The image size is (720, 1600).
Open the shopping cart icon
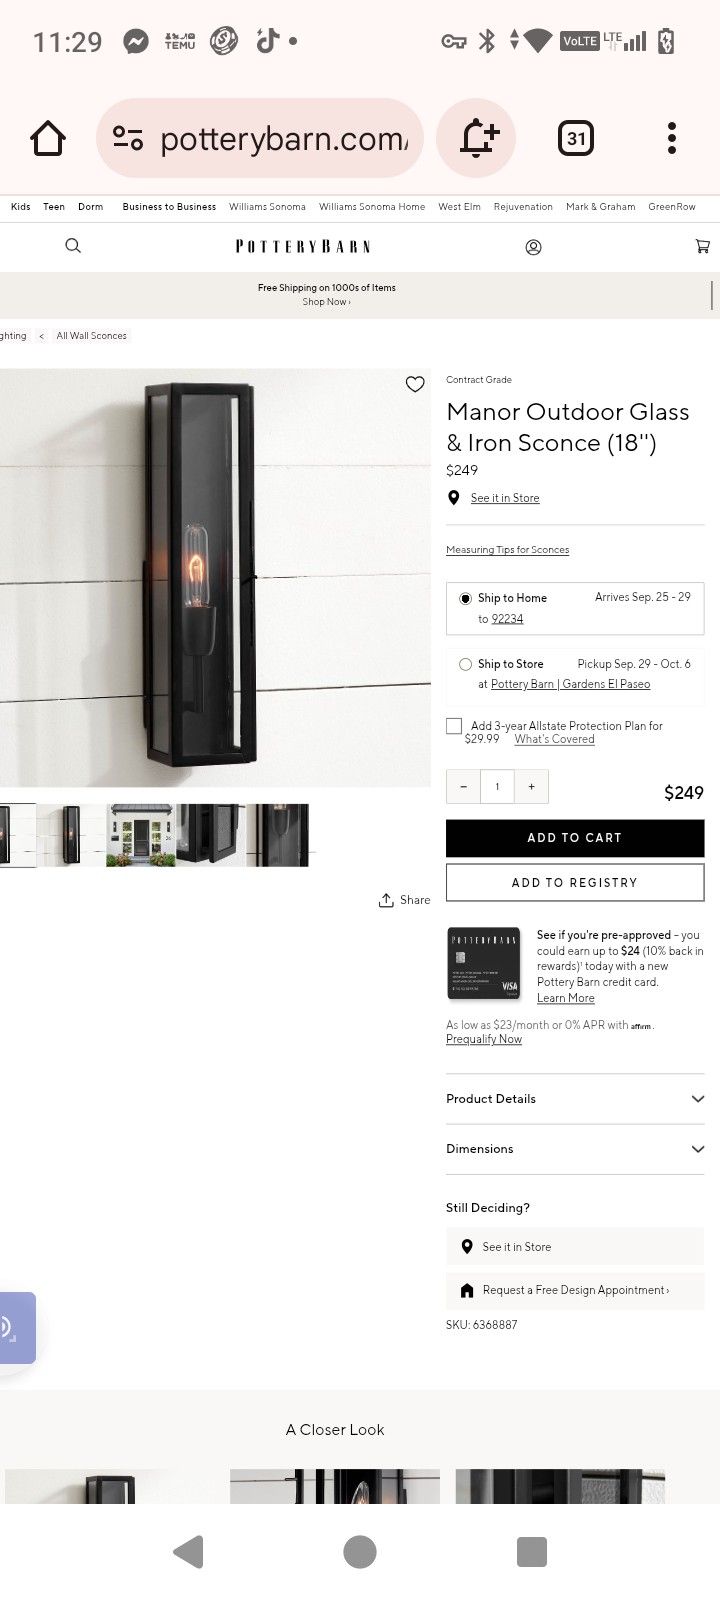(x=703, y=246)
